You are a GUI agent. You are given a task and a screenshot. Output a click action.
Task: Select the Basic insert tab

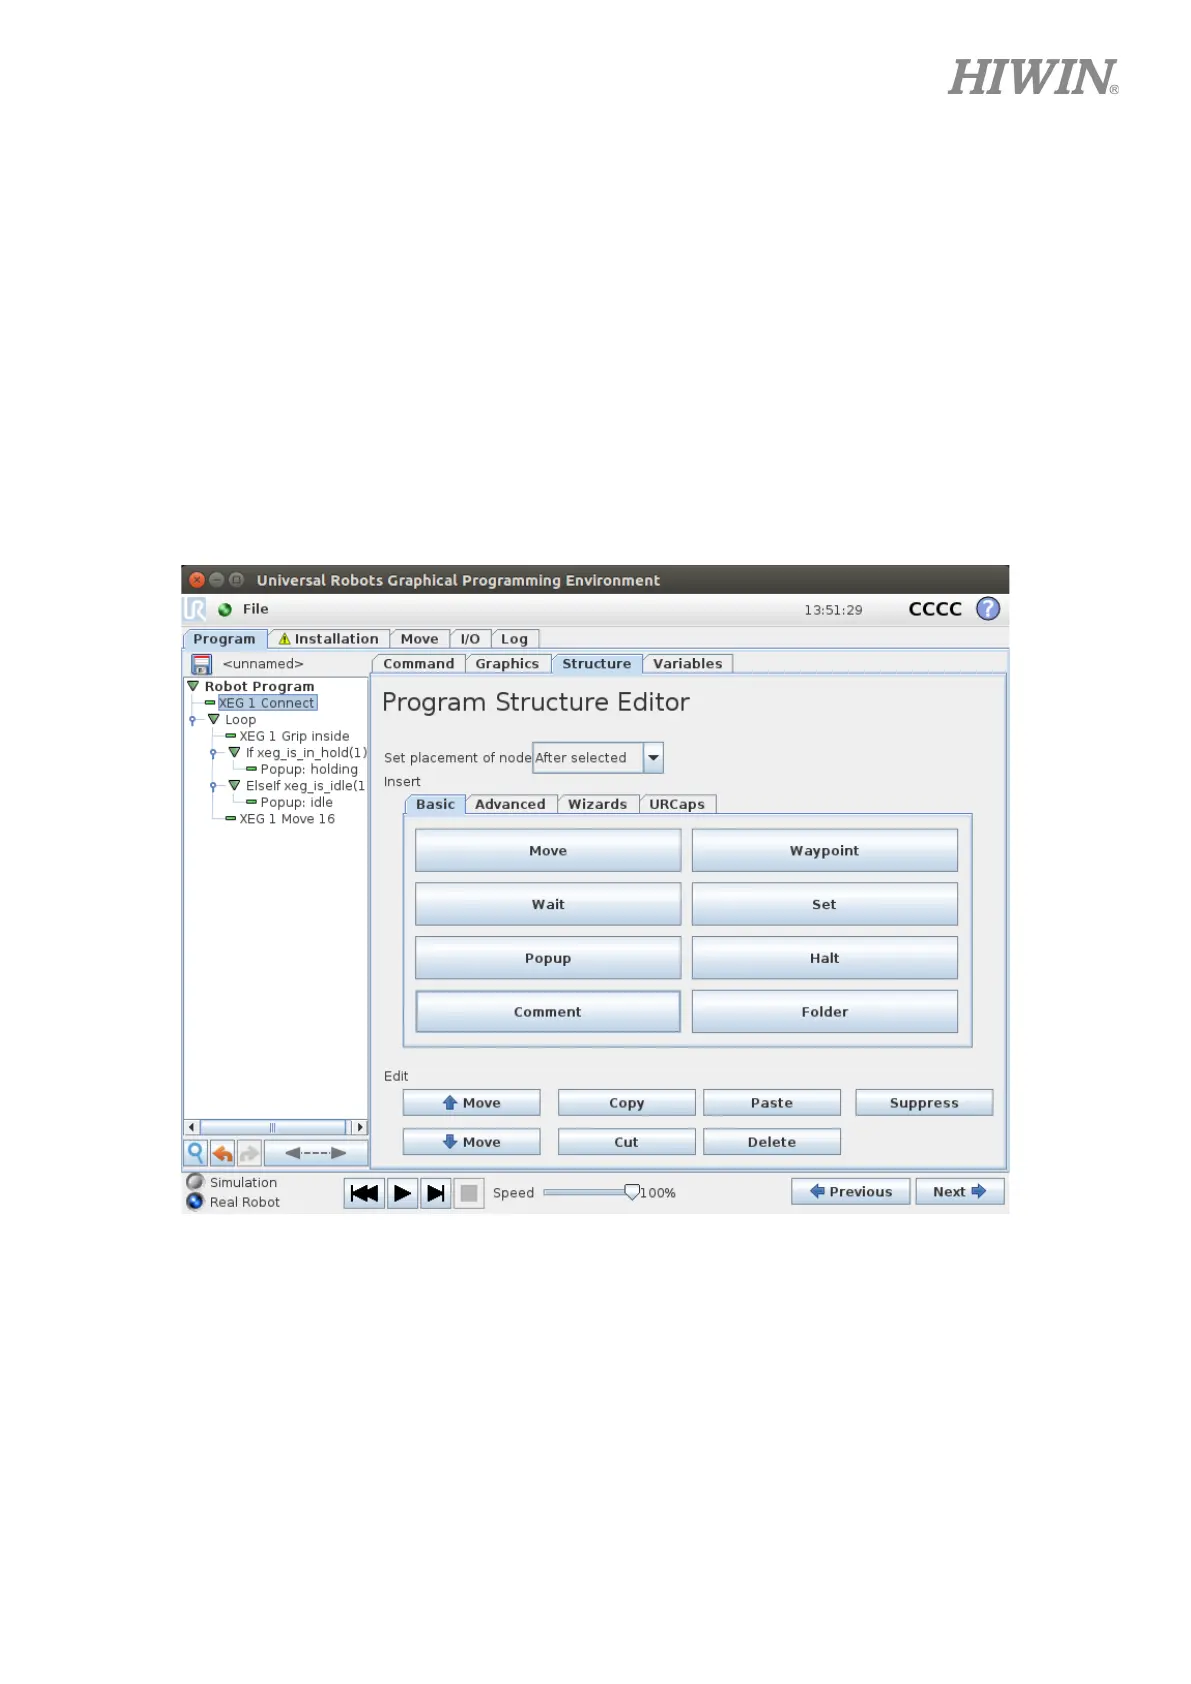(x=435, y=804)
